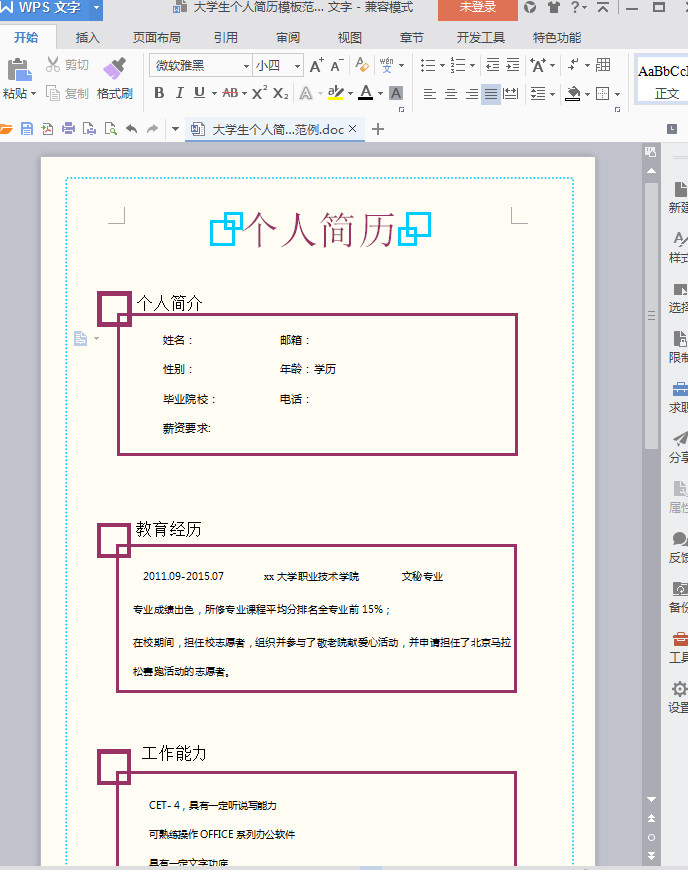Viewport: 688px width, 870px height.
Task: Apply superscript X² formatting
Action: click(259, 93)
